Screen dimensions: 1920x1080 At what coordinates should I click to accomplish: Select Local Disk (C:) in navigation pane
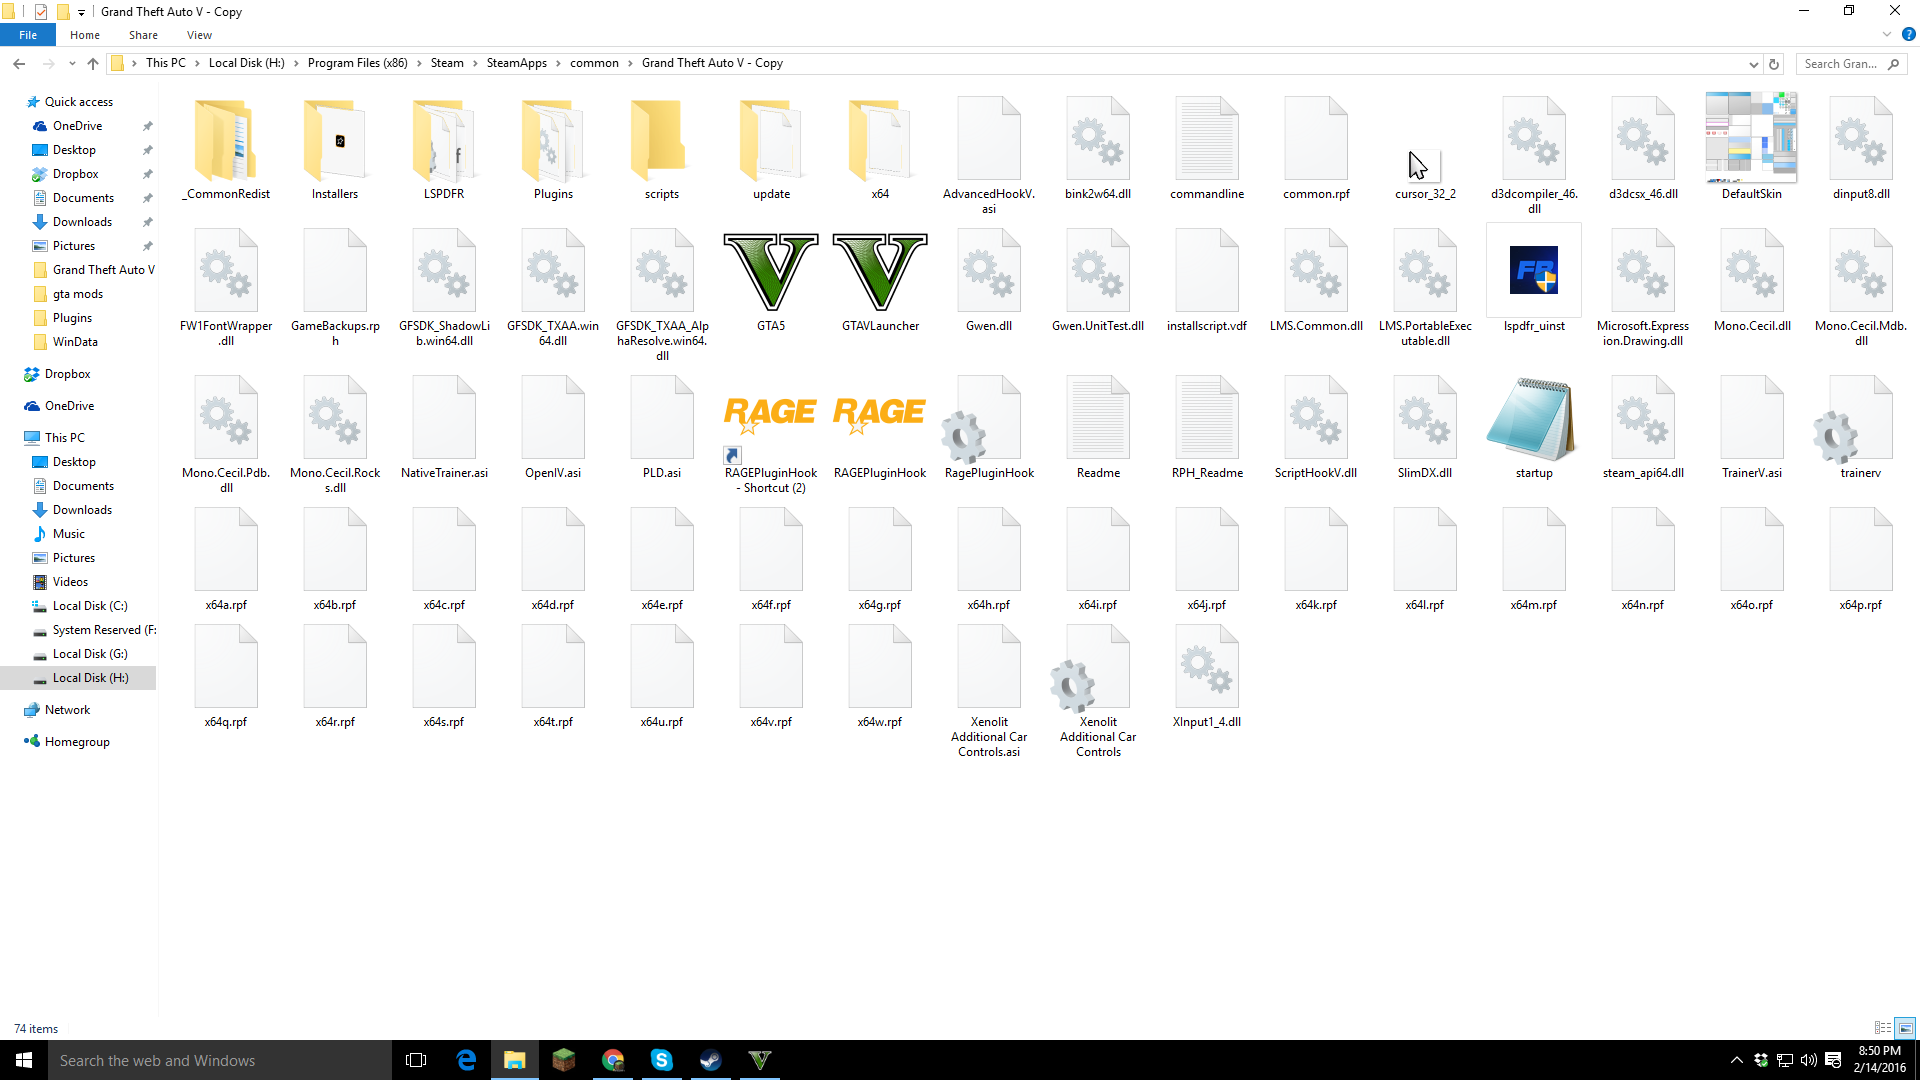[x=90, y=606]
